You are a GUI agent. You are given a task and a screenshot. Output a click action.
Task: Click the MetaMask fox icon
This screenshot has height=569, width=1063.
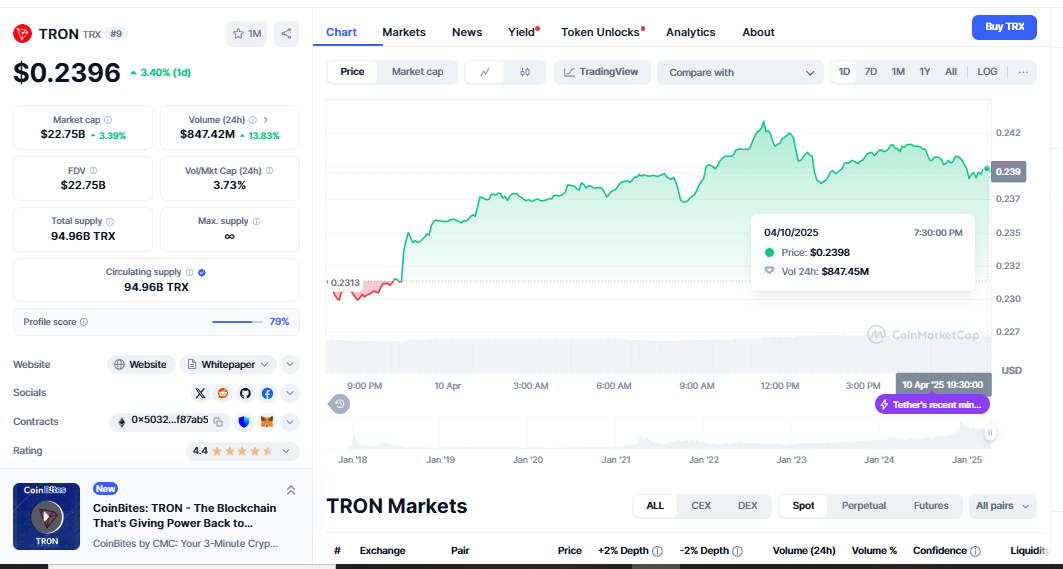(x=268, y=422)
